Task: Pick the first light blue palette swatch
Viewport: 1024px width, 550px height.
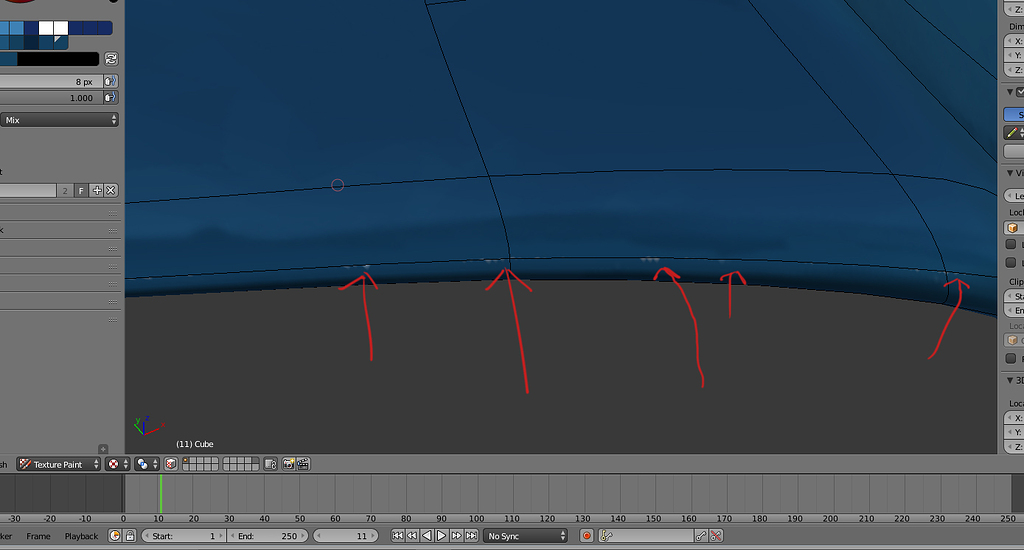Action: [5, 27]
